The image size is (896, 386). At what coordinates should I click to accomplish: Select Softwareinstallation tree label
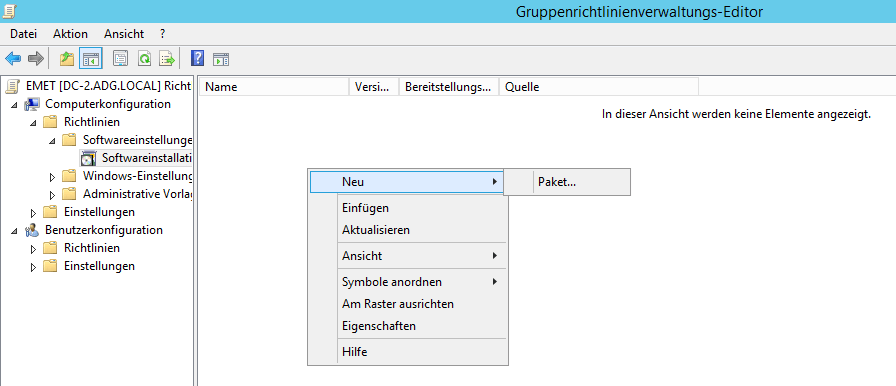click(146, 158)
